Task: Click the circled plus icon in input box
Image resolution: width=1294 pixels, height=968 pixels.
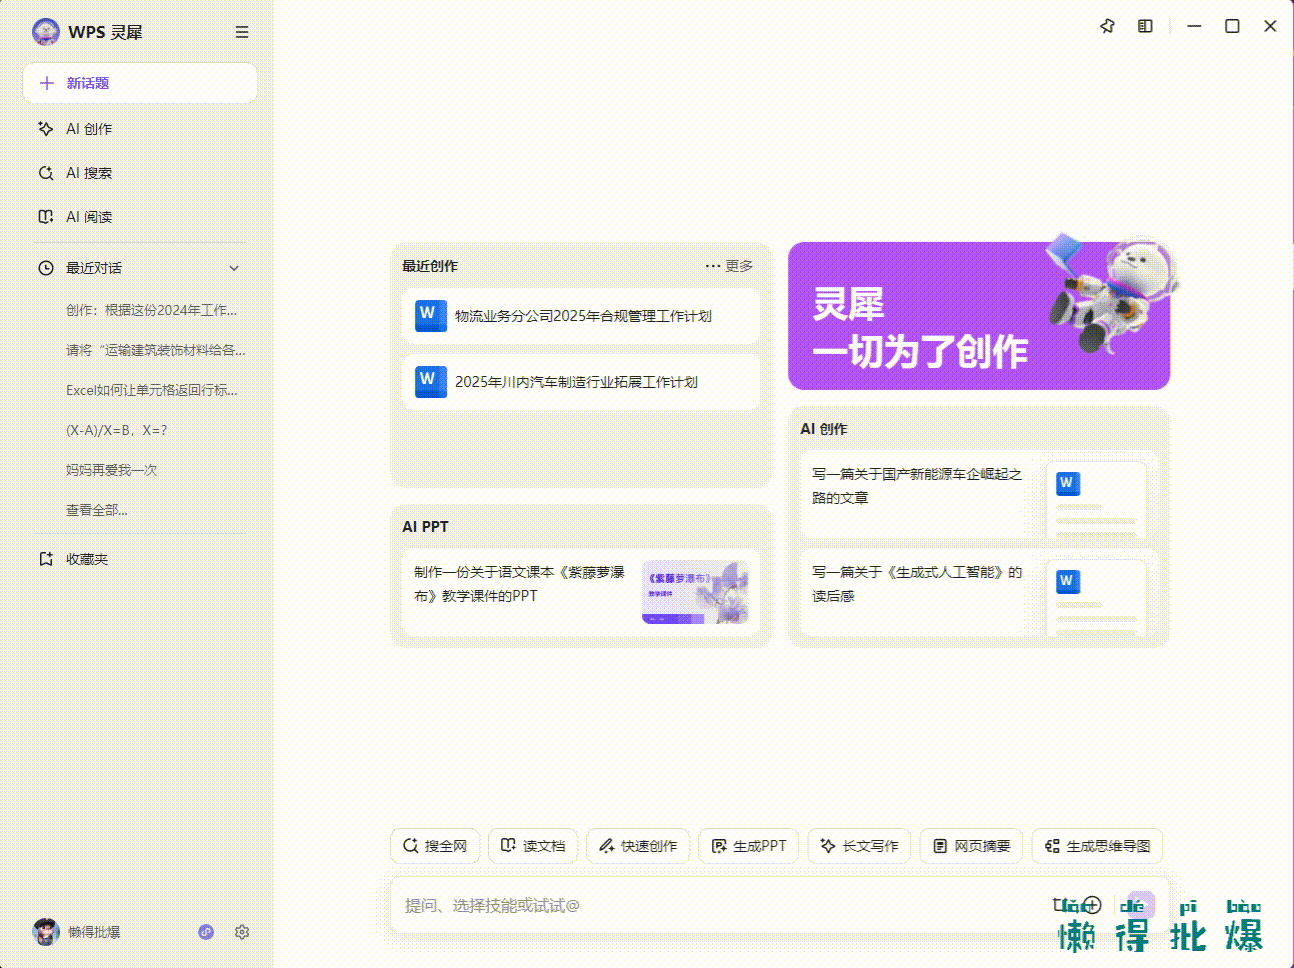Action: (x=1092, y=905)
